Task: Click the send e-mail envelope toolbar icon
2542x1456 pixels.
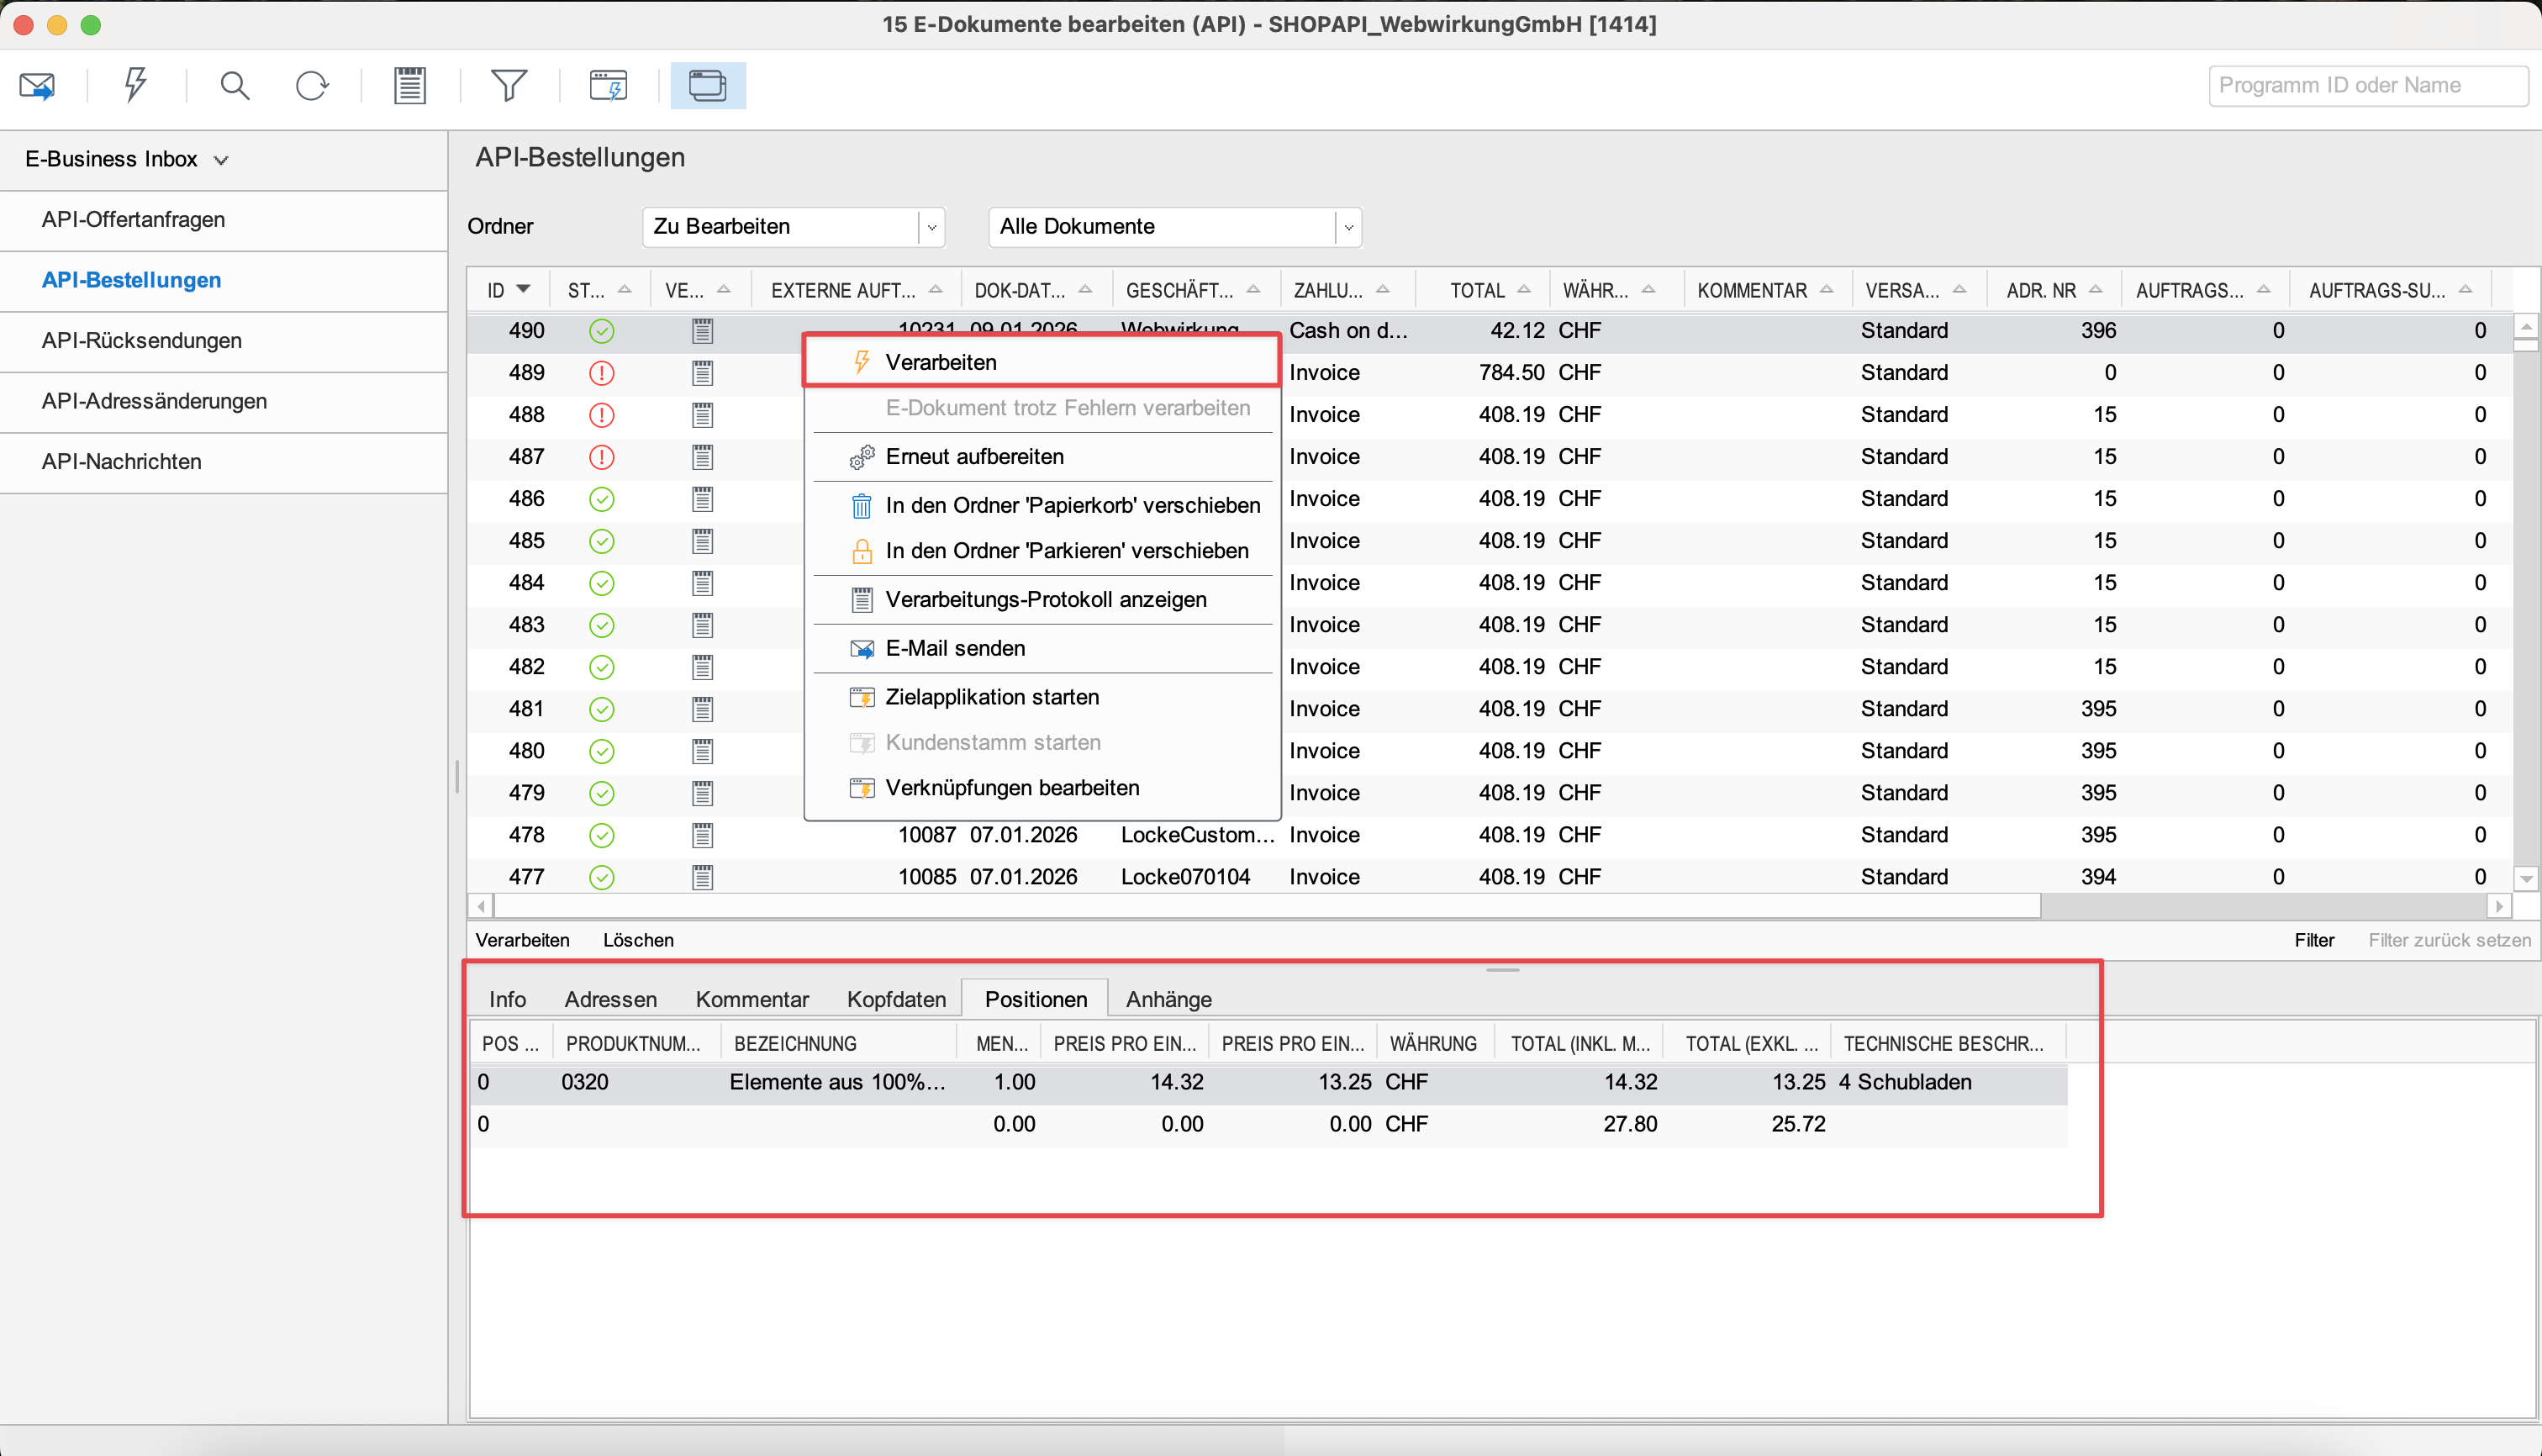Action: coord(38,86)
